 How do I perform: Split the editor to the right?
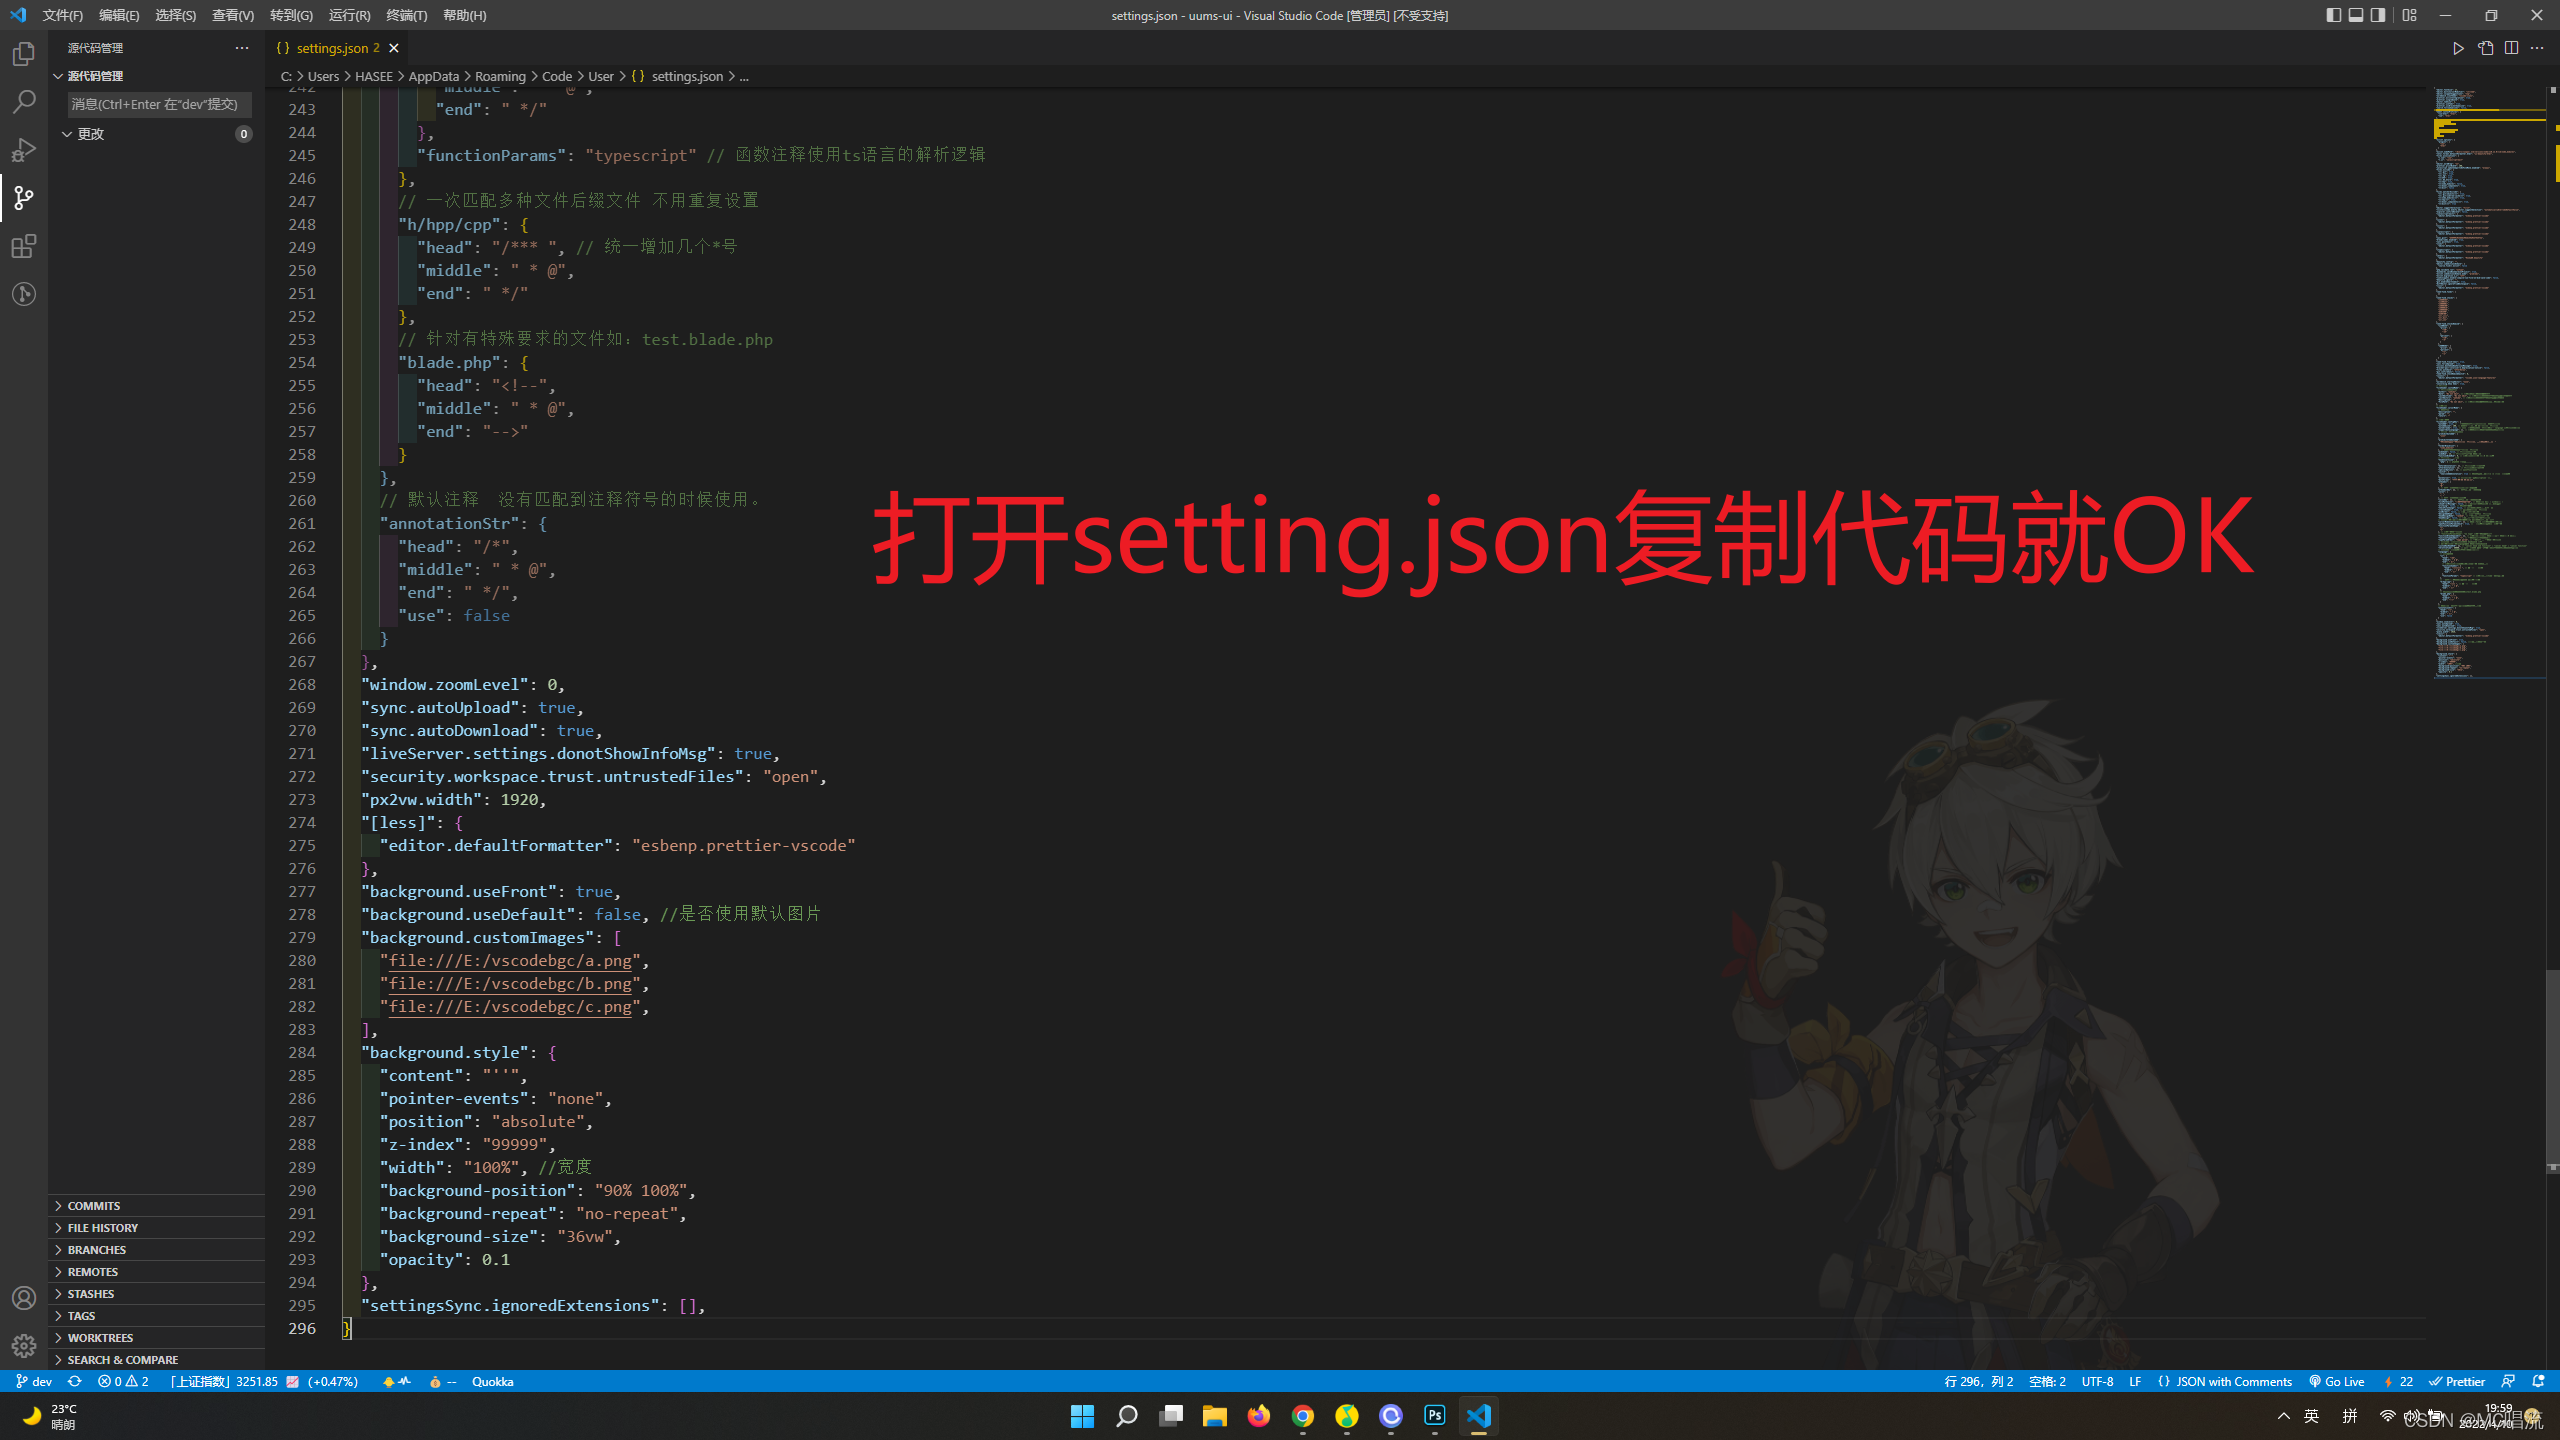tap(2510, 47)
